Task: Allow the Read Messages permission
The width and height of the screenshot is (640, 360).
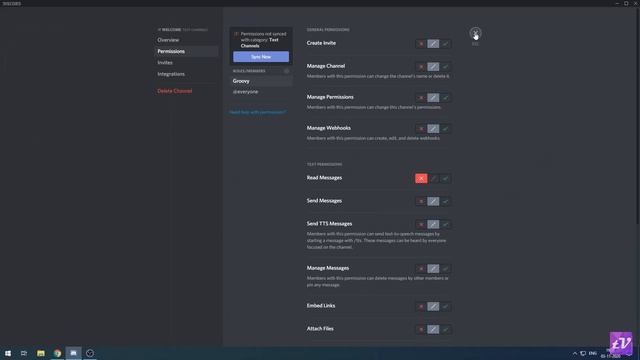Action: [x=445, y=178]
